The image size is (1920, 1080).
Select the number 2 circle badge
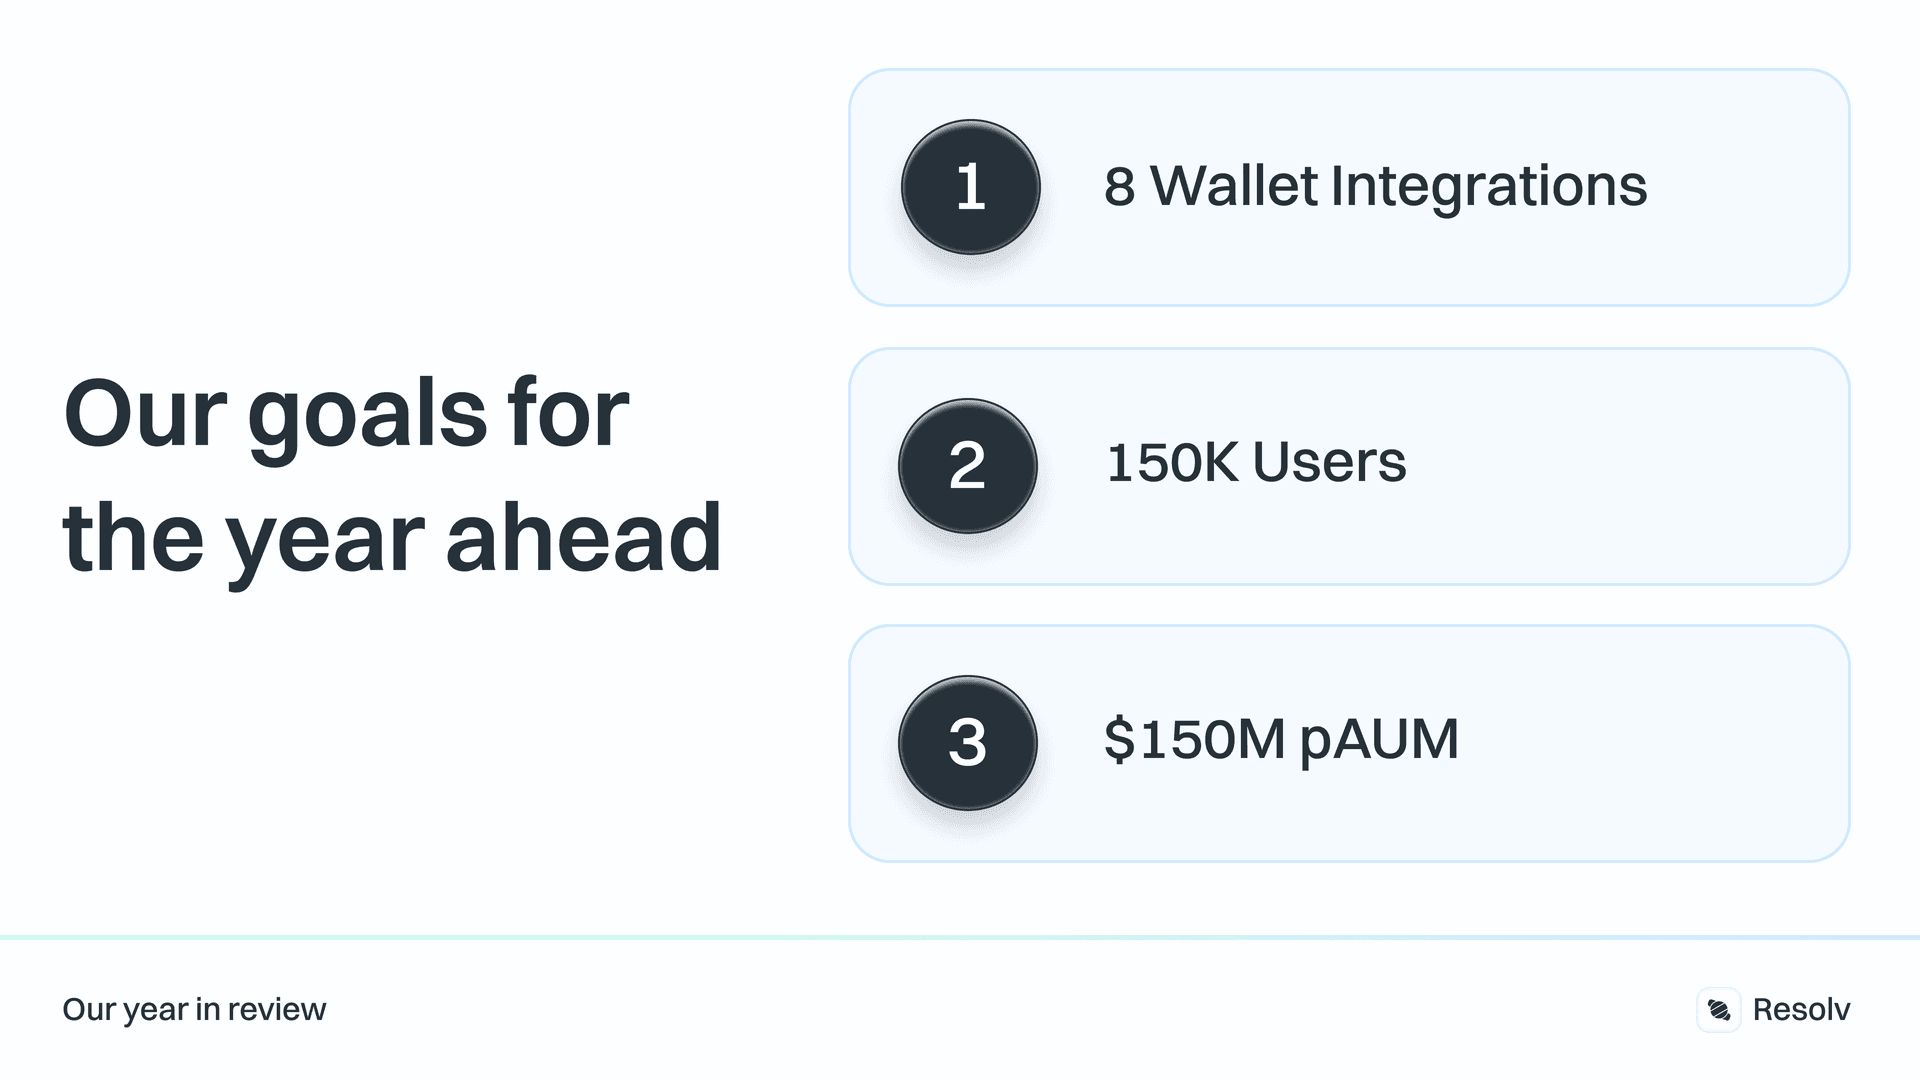coord(967,466)
